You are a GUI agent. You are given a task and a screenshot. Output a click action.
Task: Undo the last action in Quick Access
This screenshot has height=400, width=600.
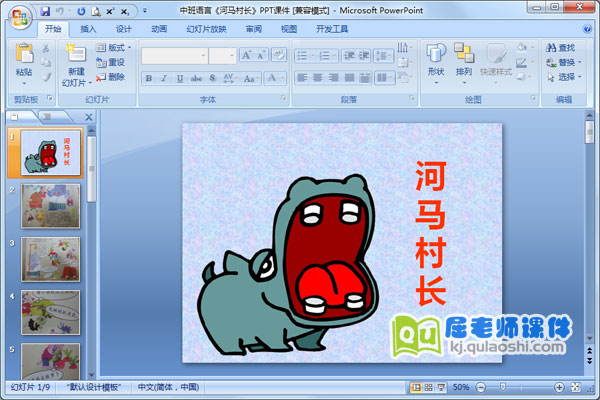[x=60, y=11]
